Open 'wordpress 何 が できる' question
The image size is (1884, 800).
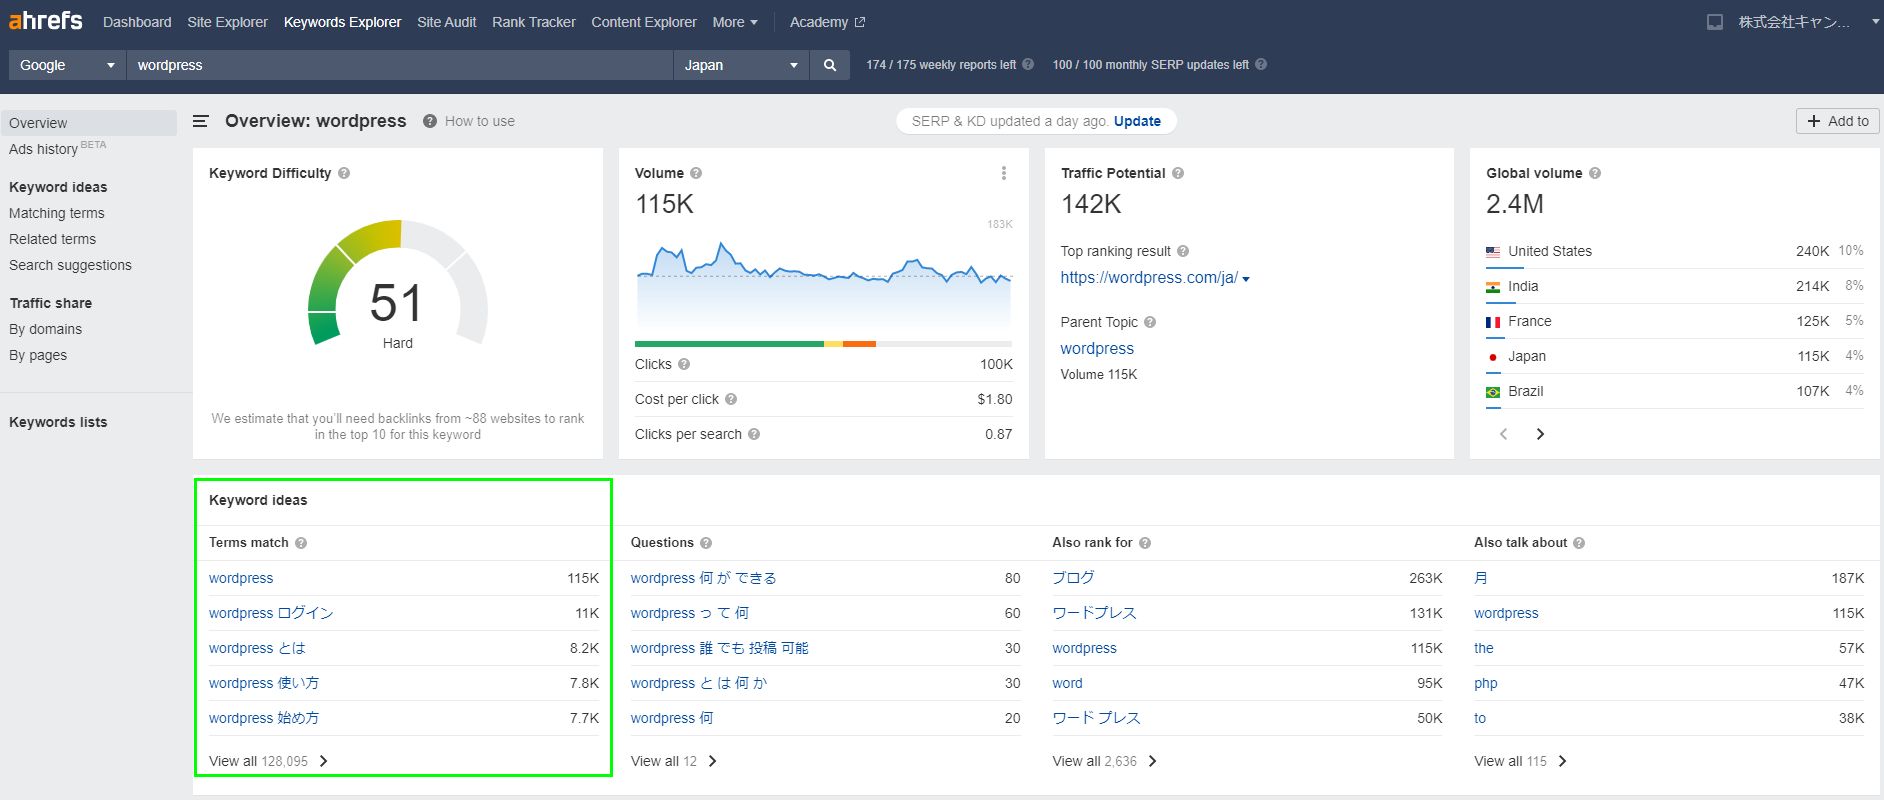[x=703, y=578]
